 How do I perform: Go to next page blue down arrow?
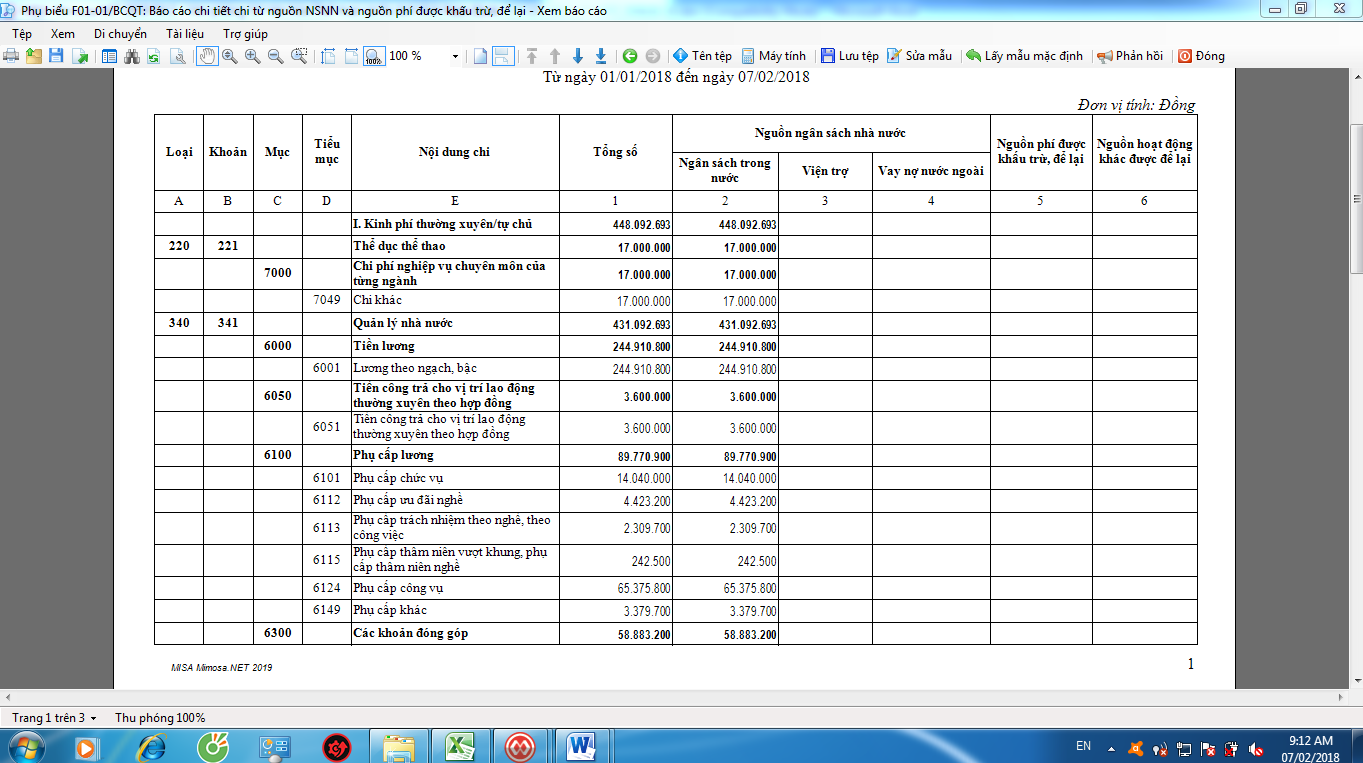(x=578, y=56)
